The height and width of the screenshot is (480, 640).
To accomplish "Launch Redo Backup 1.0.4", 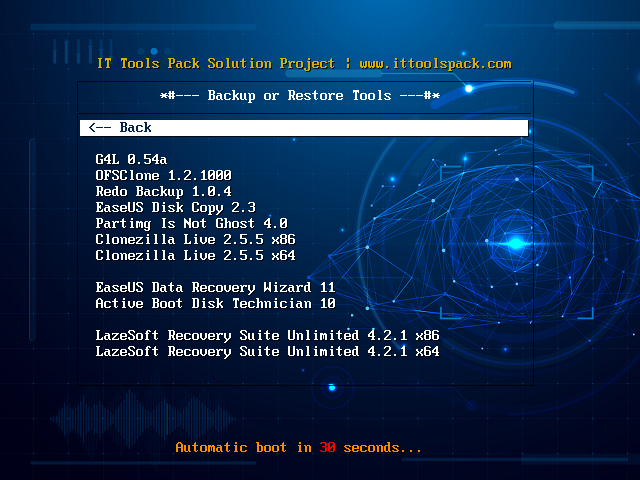I will click(163, 191).
